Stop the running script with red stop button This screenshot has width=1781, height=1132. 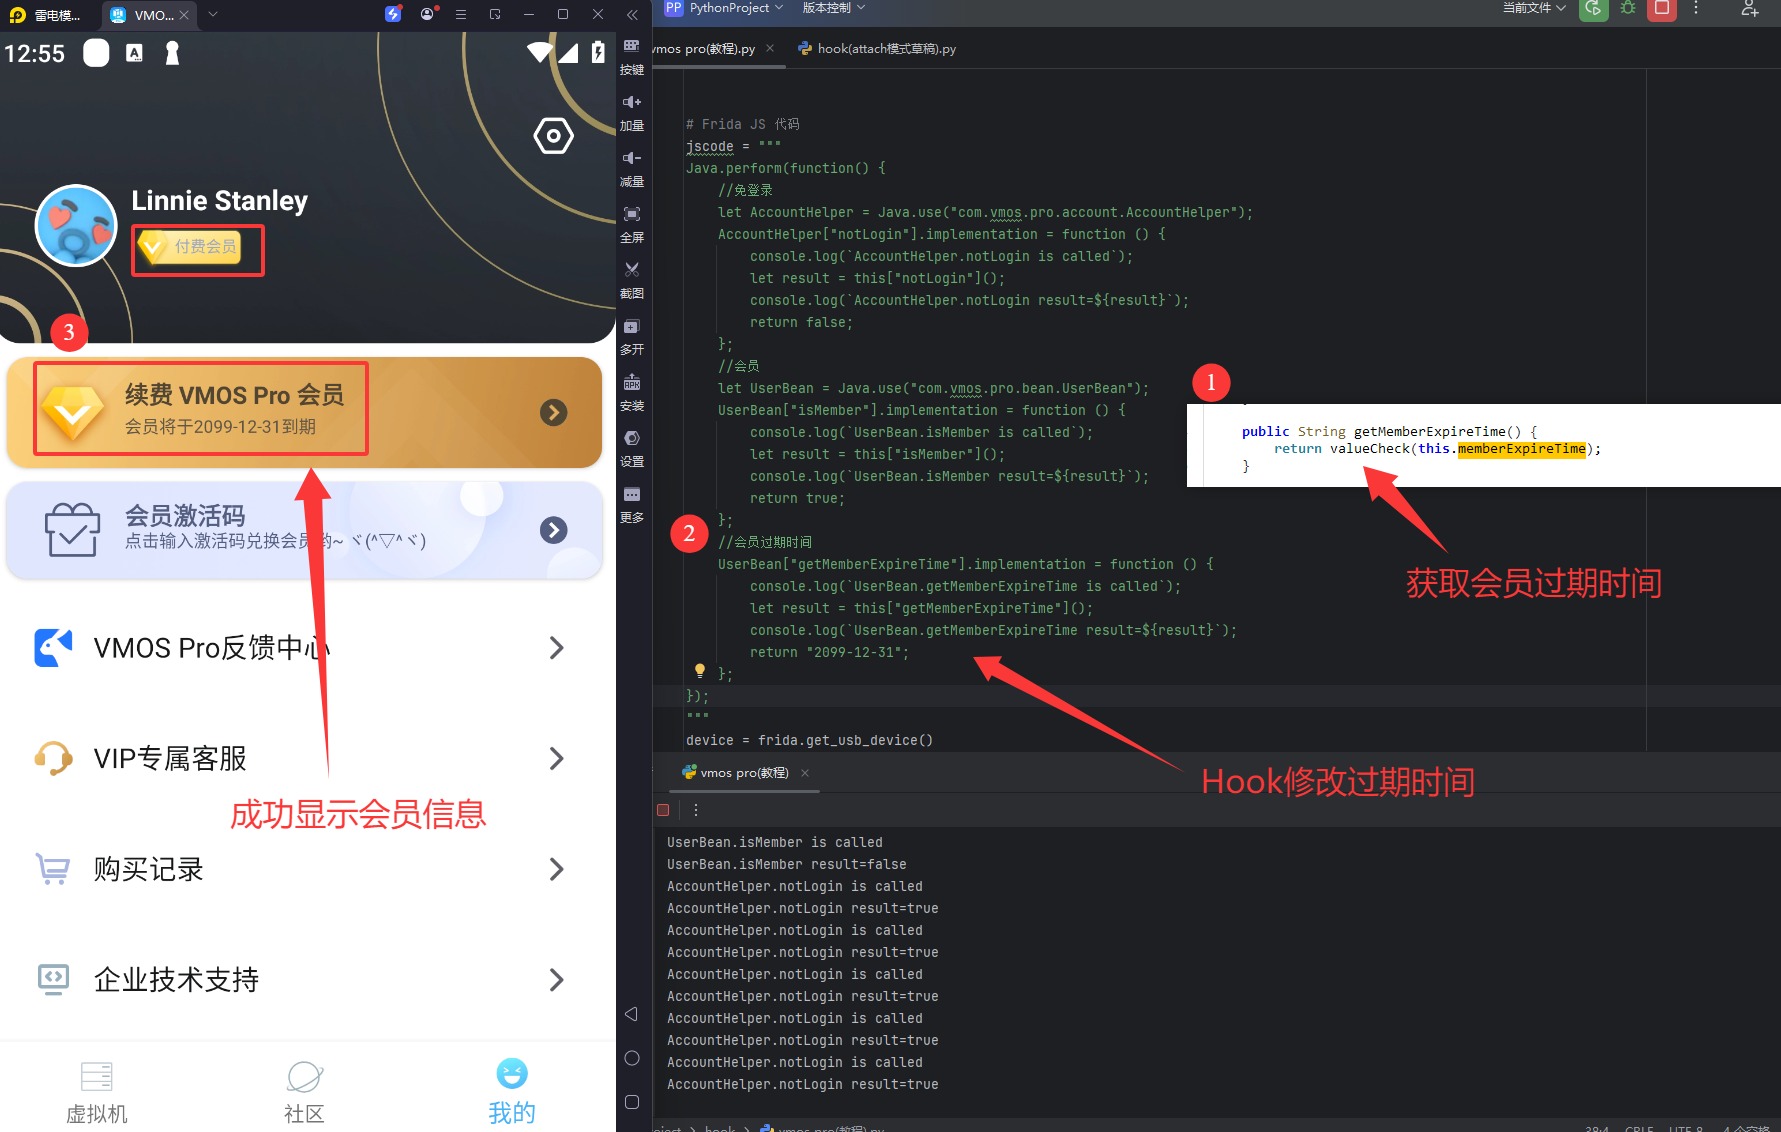tap(1662, 9)
